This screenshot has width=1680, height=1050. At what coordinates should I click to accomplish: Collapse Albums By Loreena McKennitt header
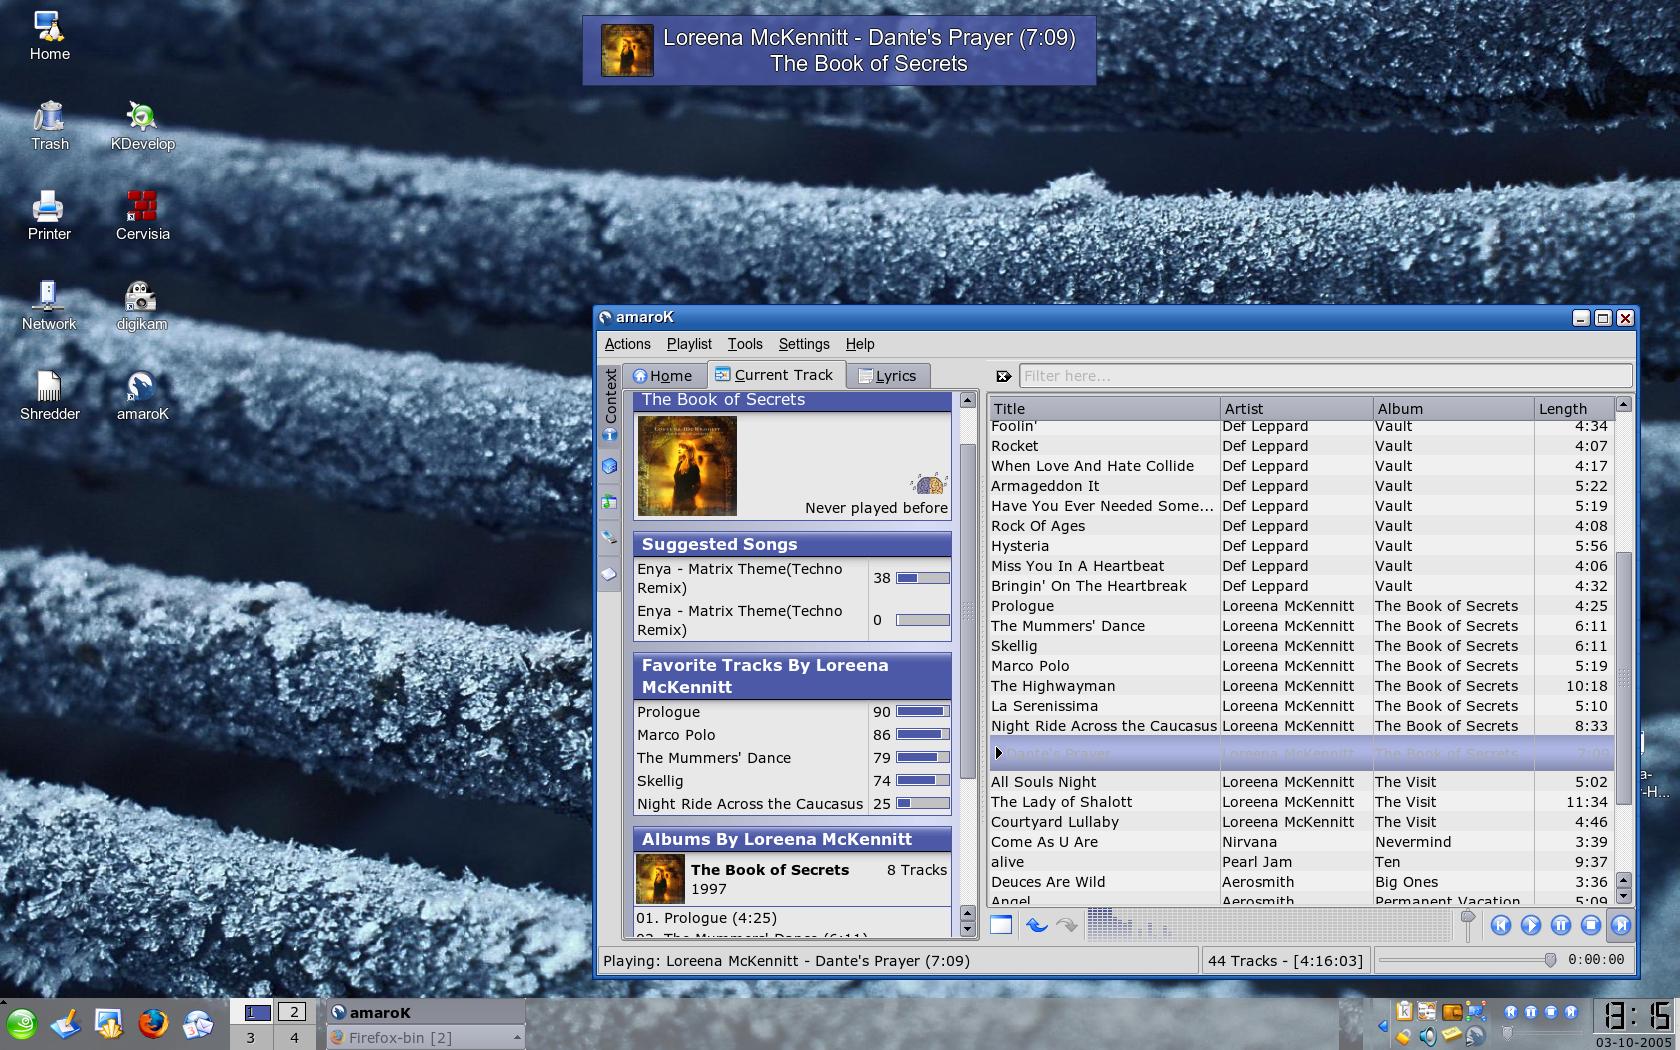792,839
